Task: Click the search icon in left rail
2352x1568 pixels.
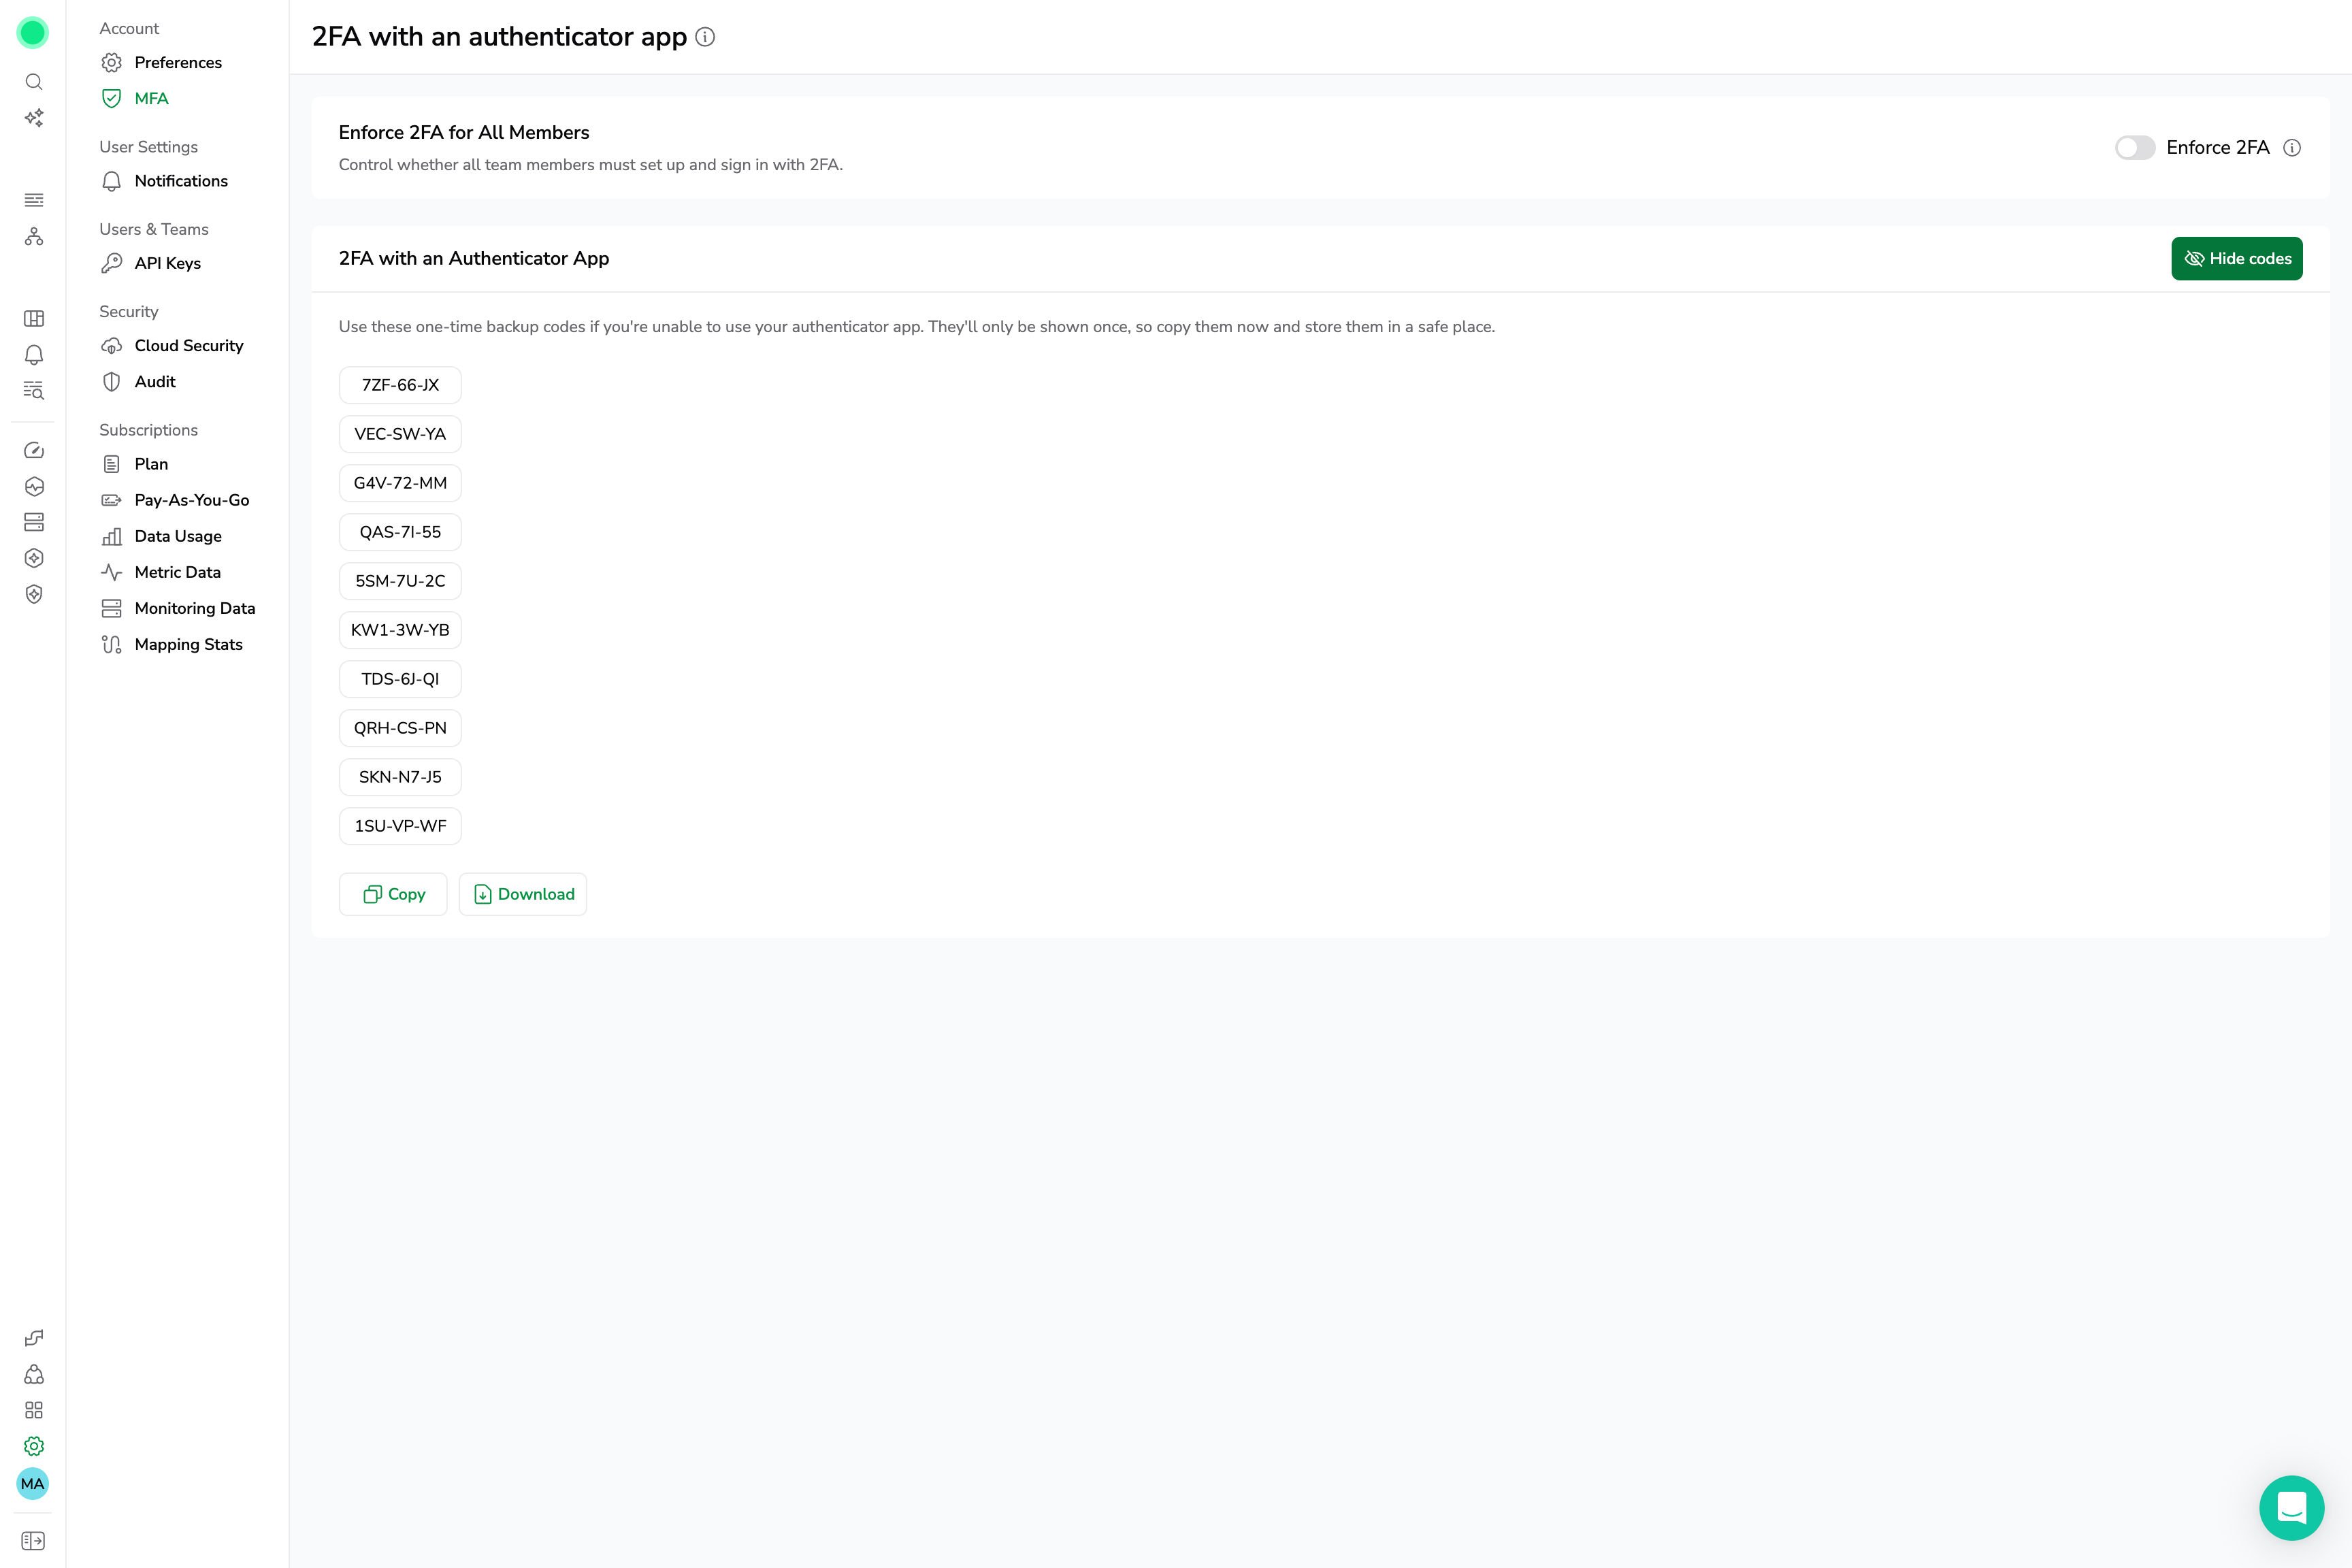Action: coord(34,82)
